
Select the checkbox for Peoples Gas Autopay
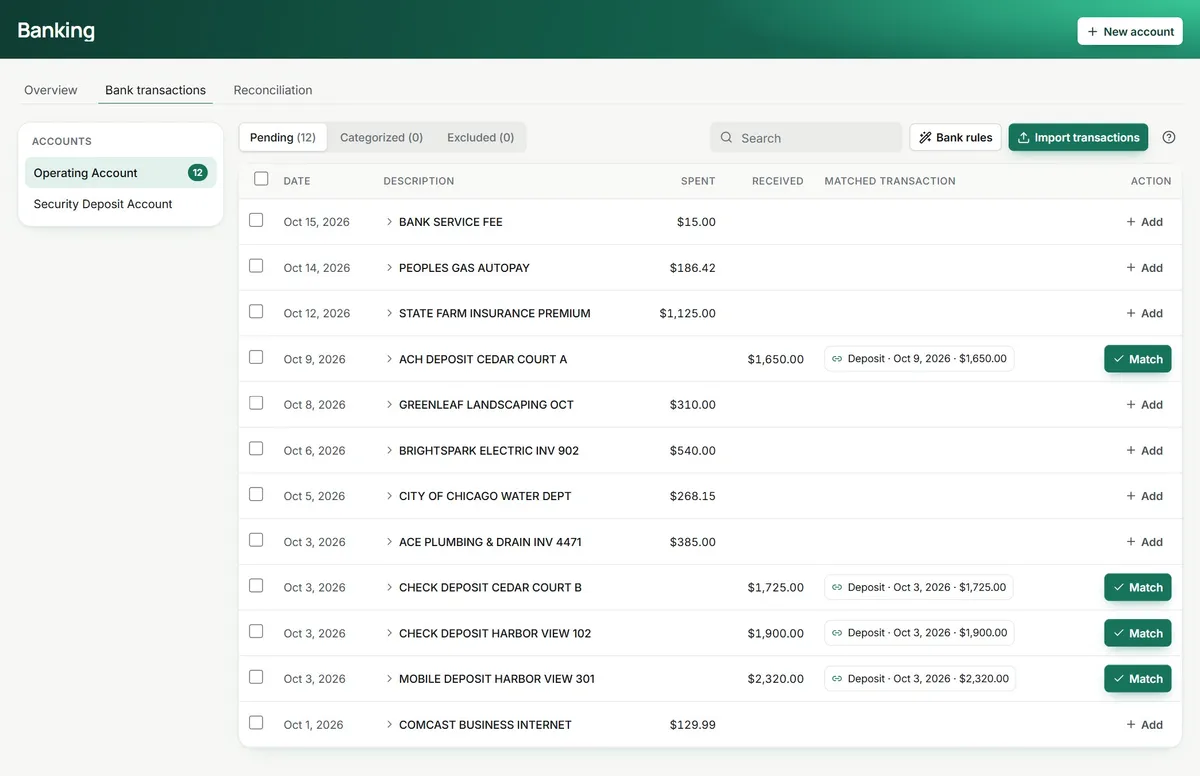256,266
